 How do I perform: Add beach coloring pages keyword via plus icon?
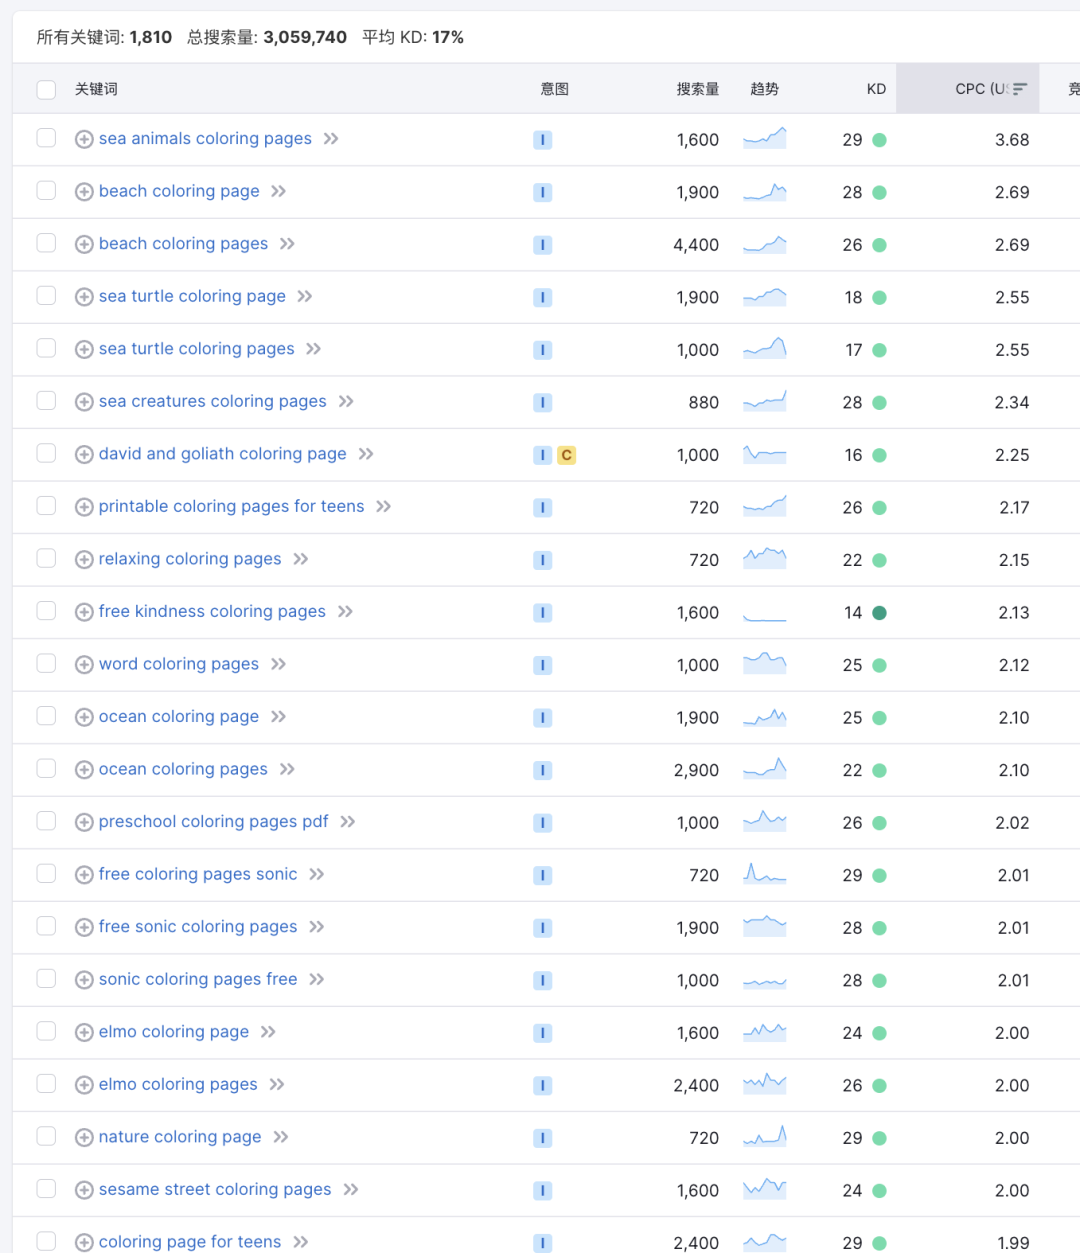(x=85, y=245)
